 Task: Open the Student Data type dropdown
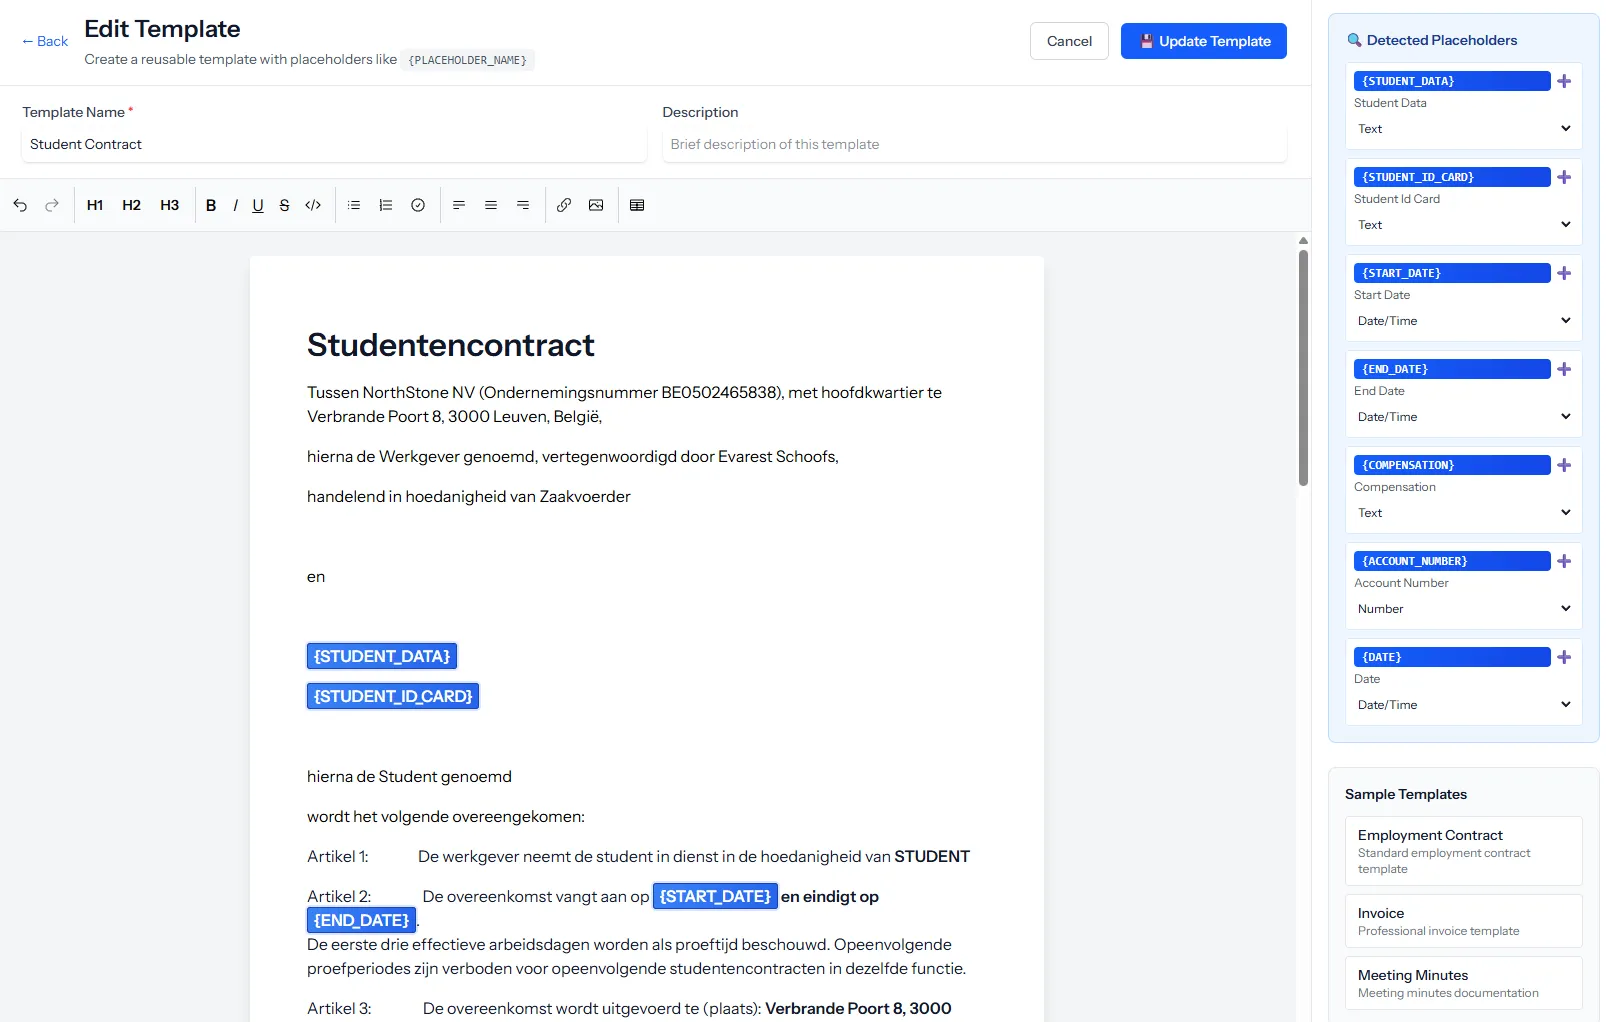1463,129
